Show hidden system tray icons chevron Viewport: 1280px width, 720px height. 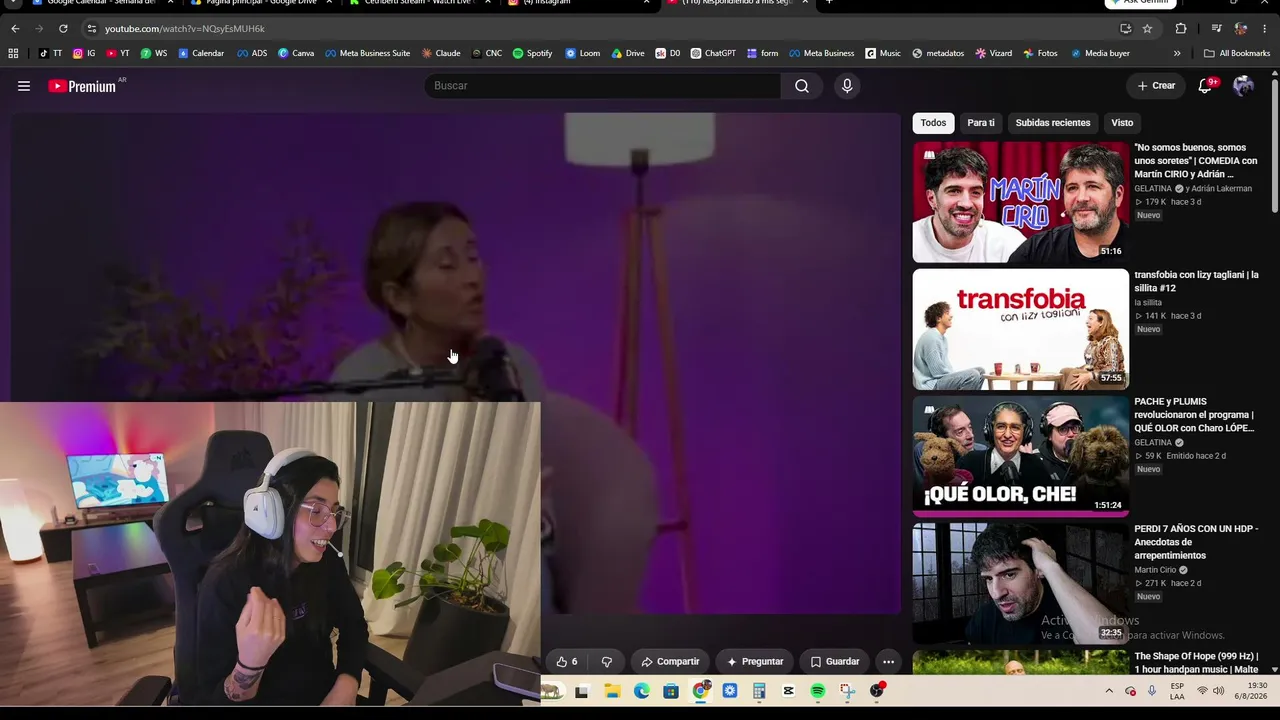pyautogui.click(x=1108, y=691)
